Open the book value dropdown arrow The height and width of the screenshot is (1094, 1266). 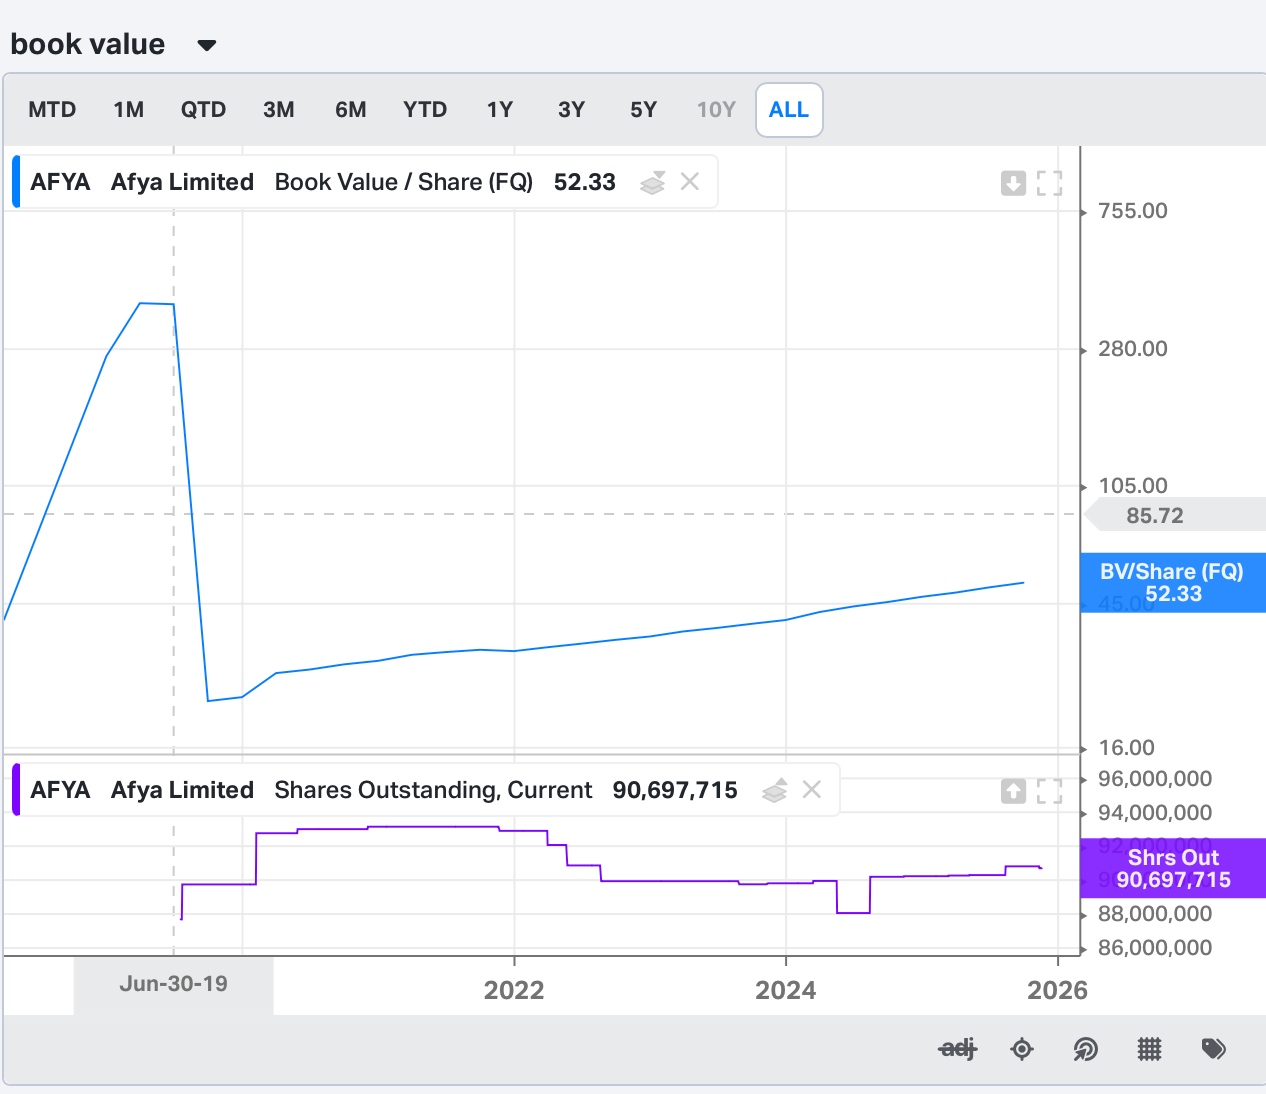(x=207, y=45)
